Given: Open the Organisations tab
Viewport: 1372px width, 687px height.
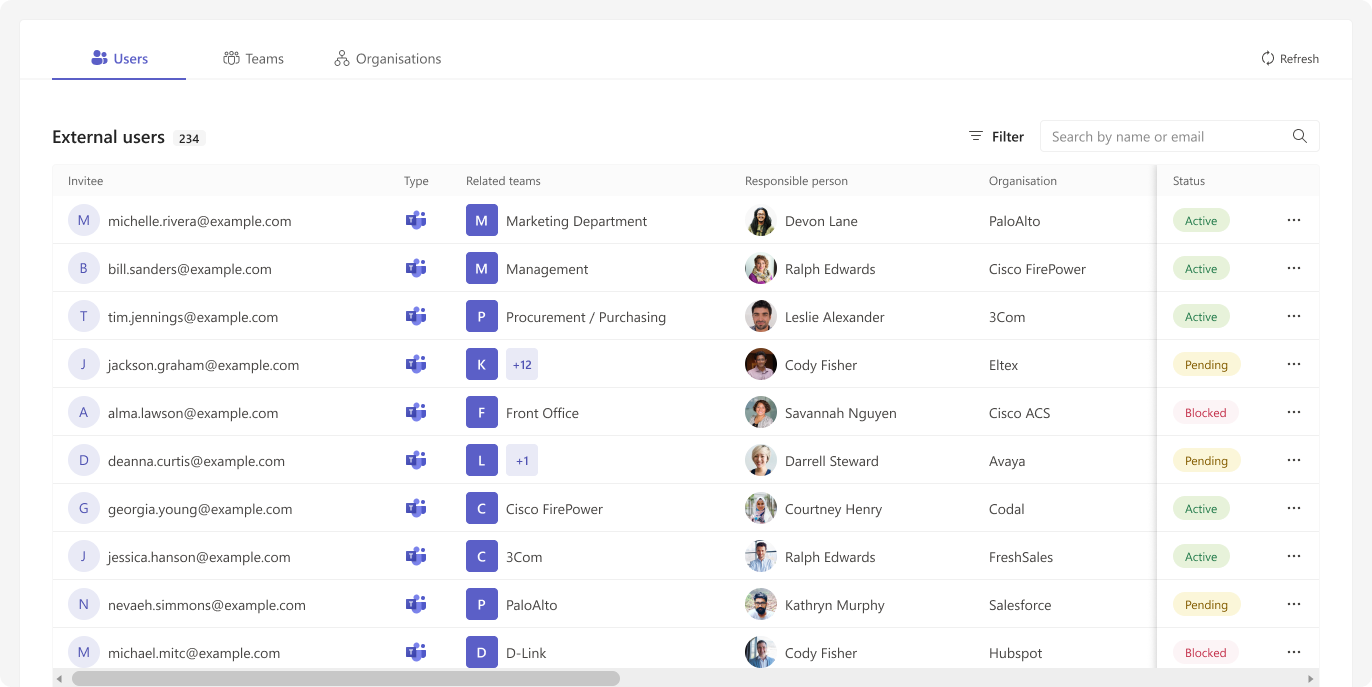Looking at the screenshot, I should tap(388, 59).
